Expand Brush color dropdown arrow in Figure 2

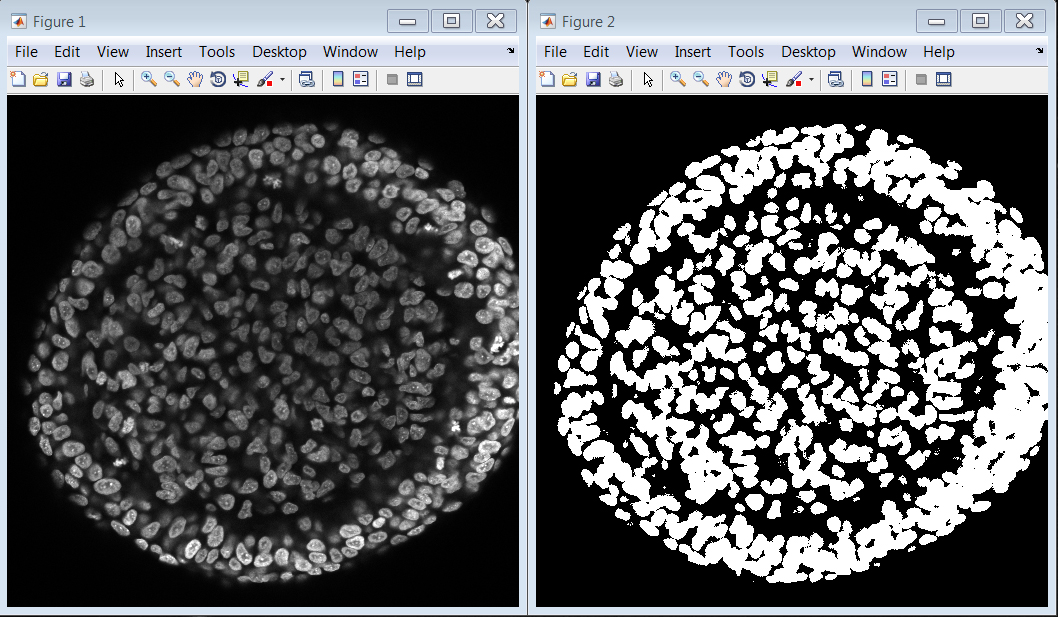coord(811,80)
